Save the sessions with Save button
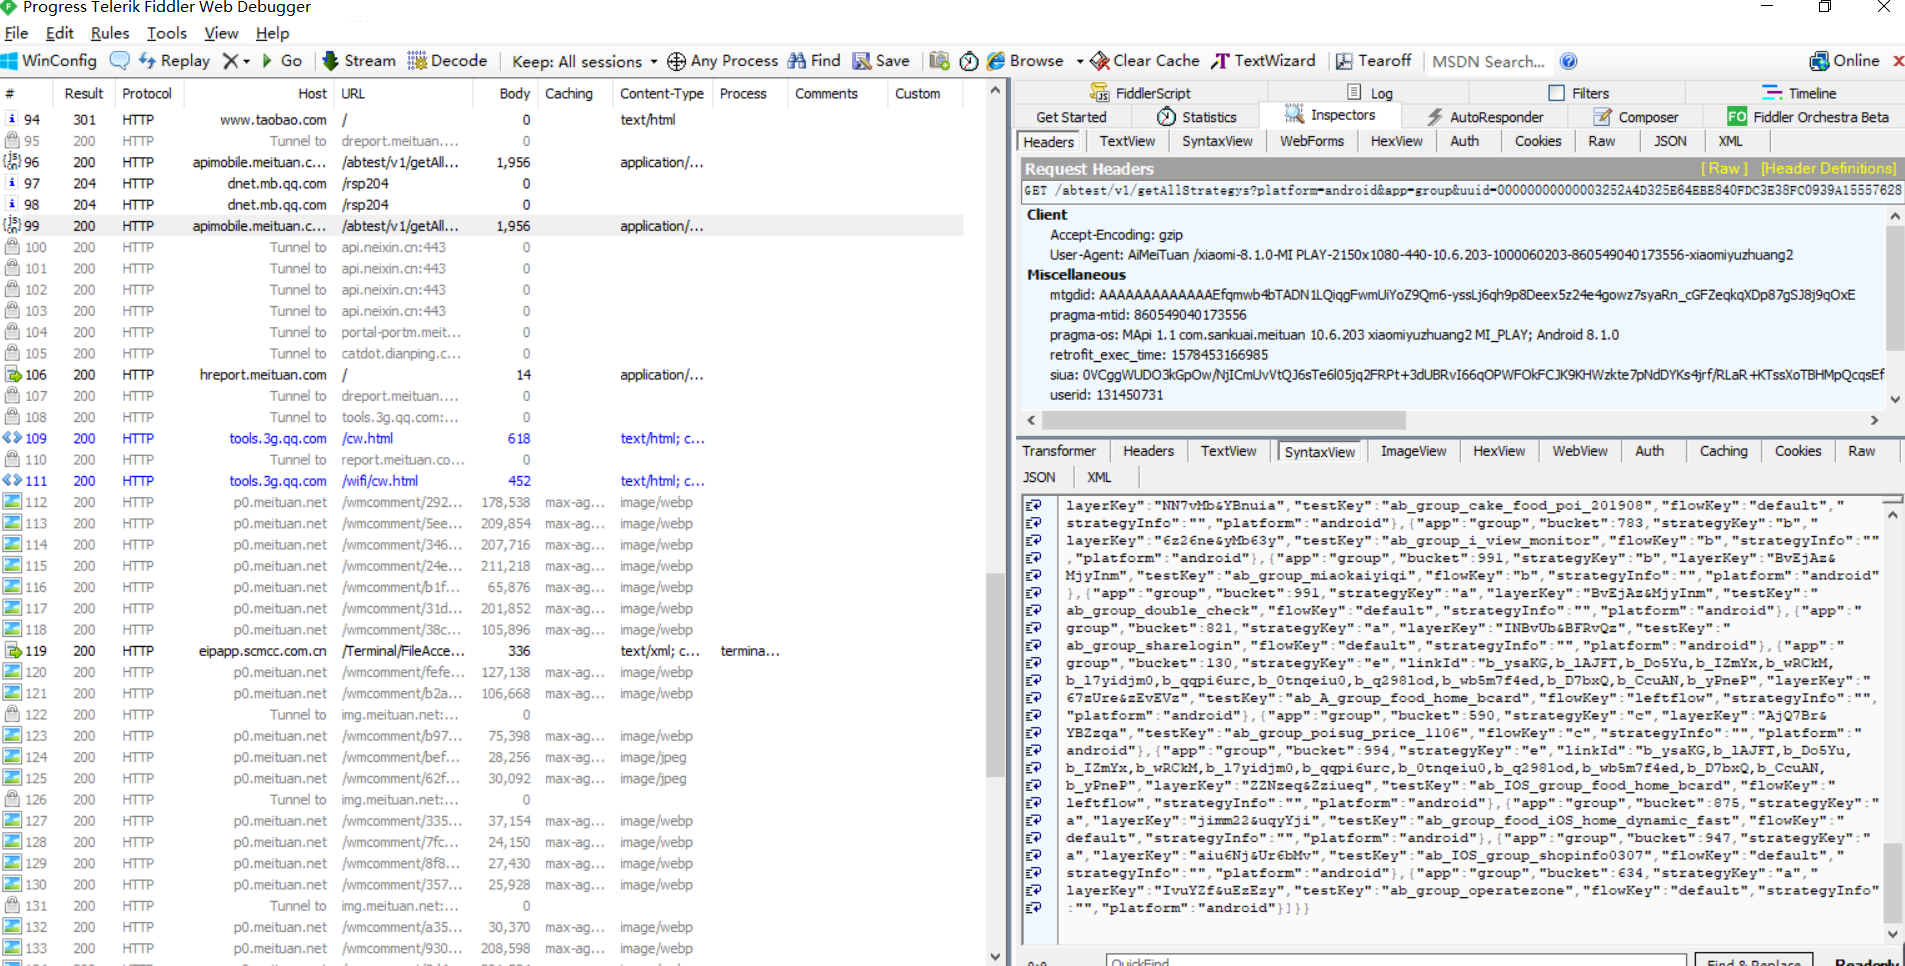This screenshot has height=966, width=1905. pos(881,61)
